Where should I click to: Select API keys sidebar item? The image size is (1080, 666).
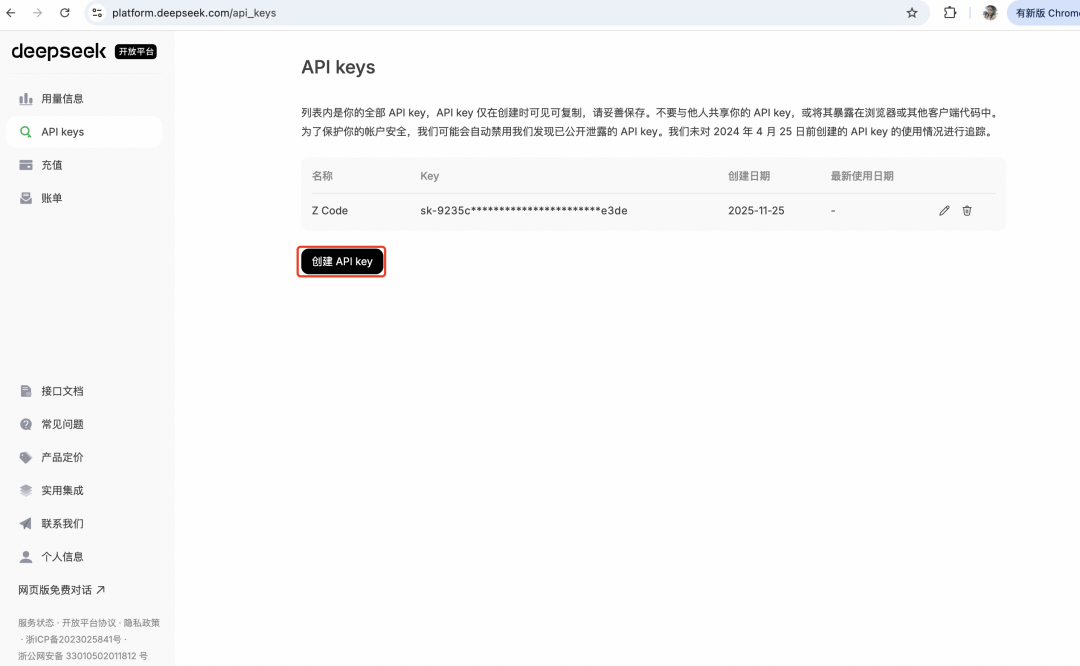pos(84,132)
